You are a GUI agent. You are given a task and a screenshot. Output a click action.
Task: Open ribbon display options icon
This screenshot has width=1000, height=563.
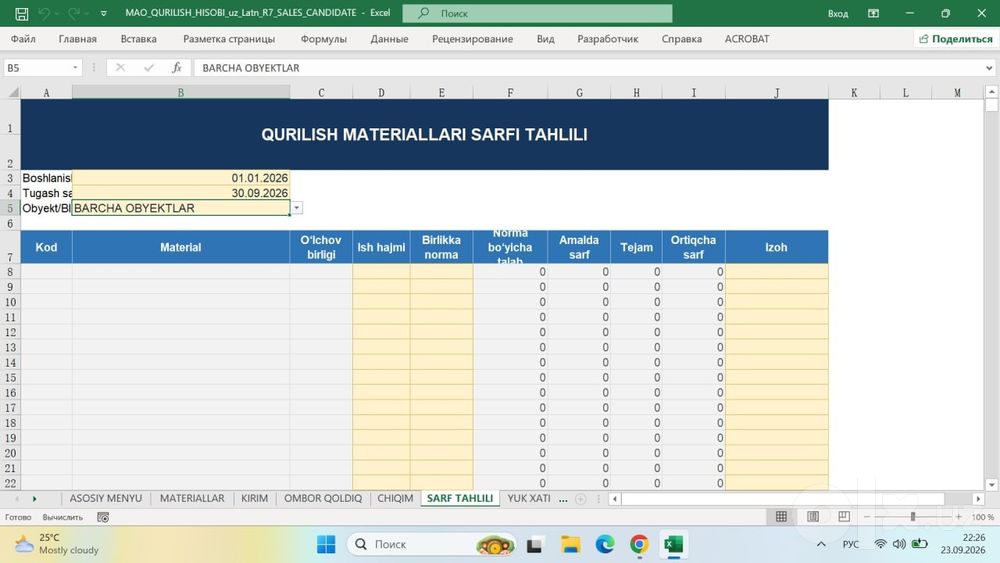click(x=873, y=13)
